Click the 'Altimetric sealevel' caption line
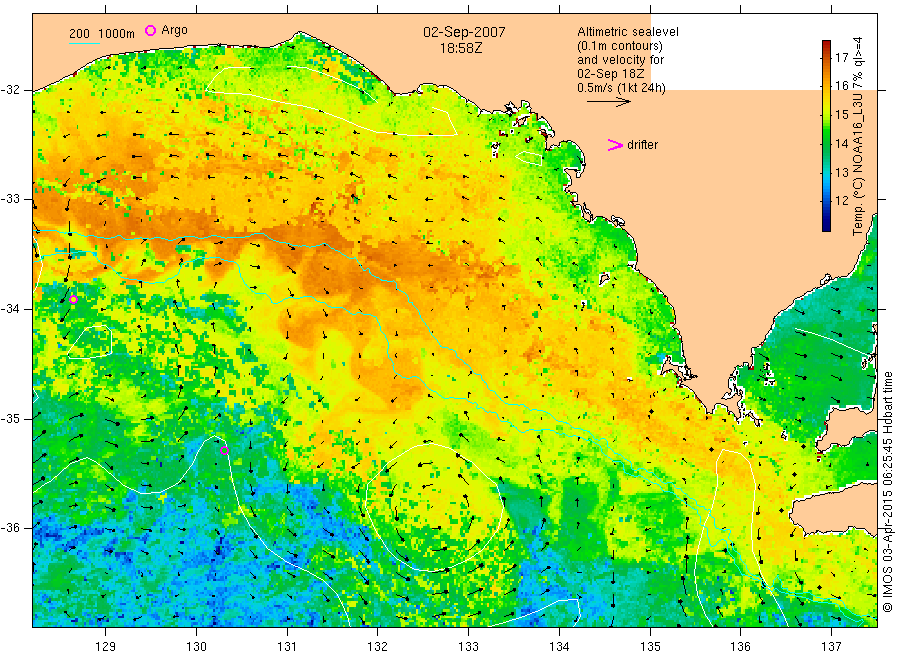The image size is (900, 660). pyautogui.click(x=627, y=32)
